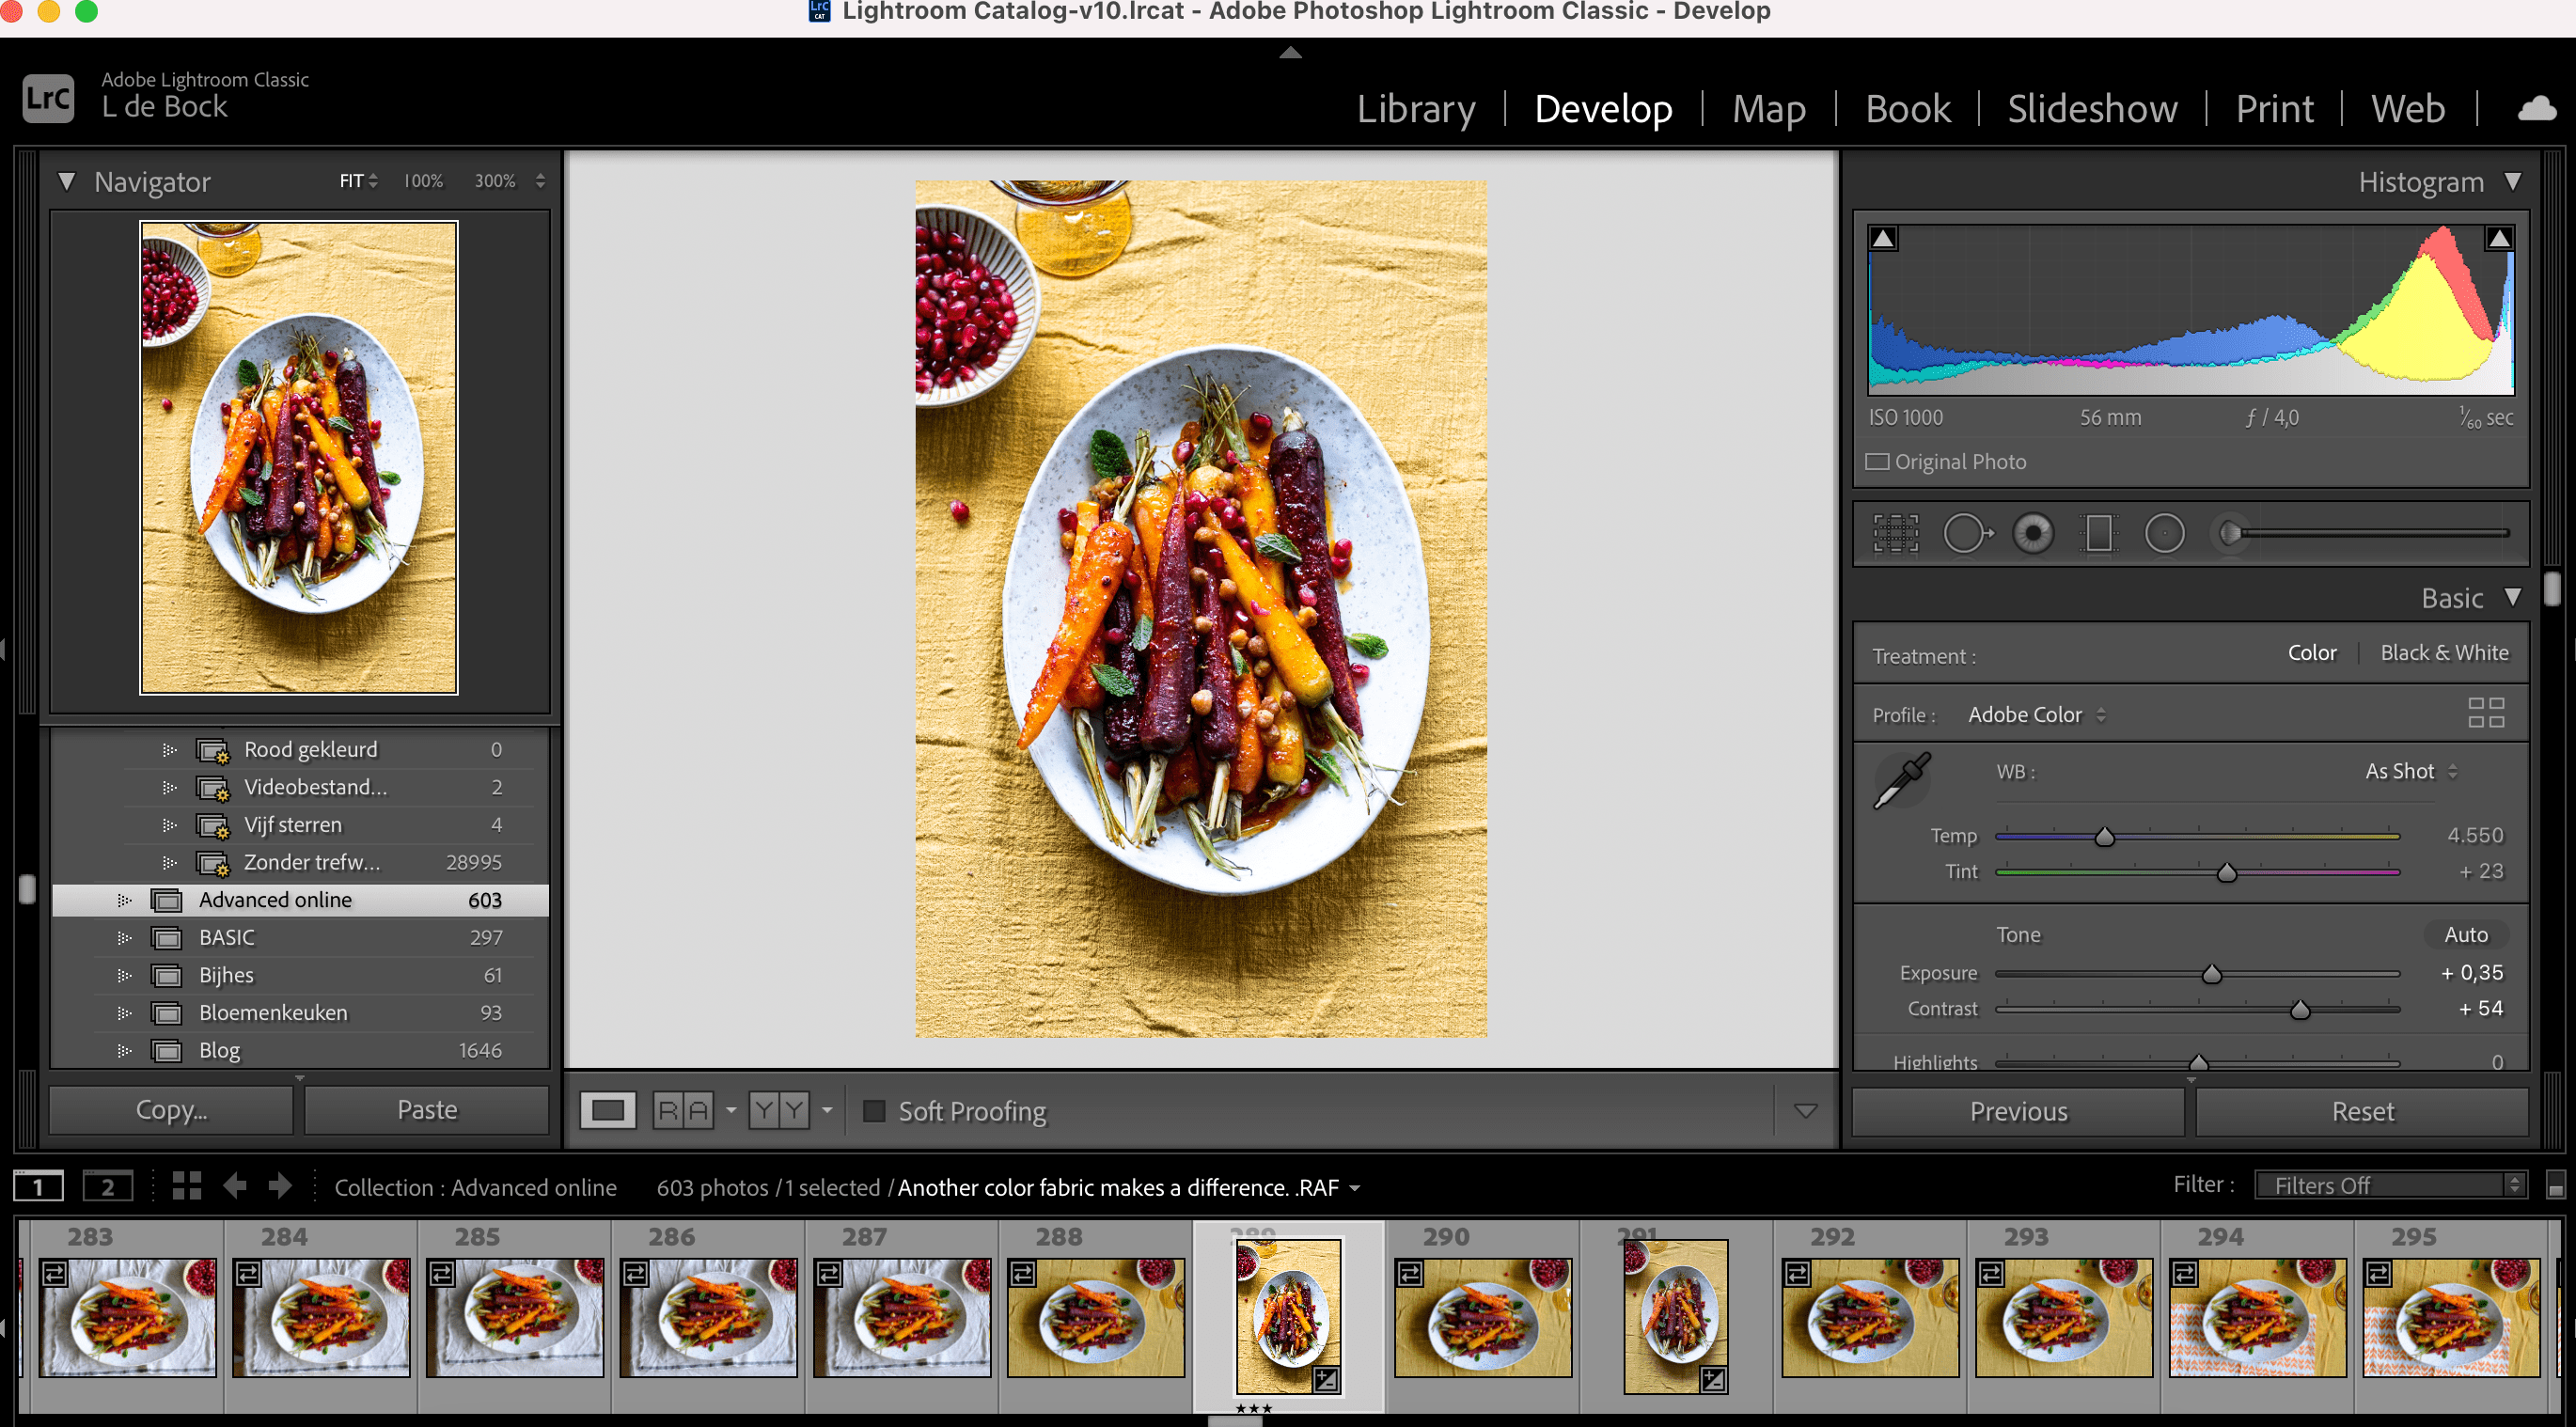Click the Exposure slider handle

tap(2211, 974)
